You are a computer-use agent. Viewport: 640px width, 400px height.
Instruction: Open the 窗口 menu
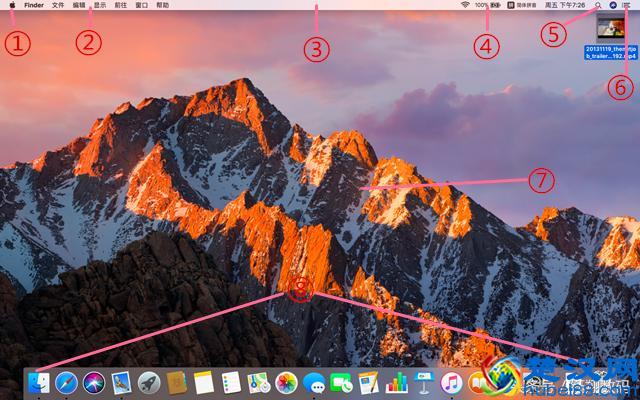tap(141, 5)
